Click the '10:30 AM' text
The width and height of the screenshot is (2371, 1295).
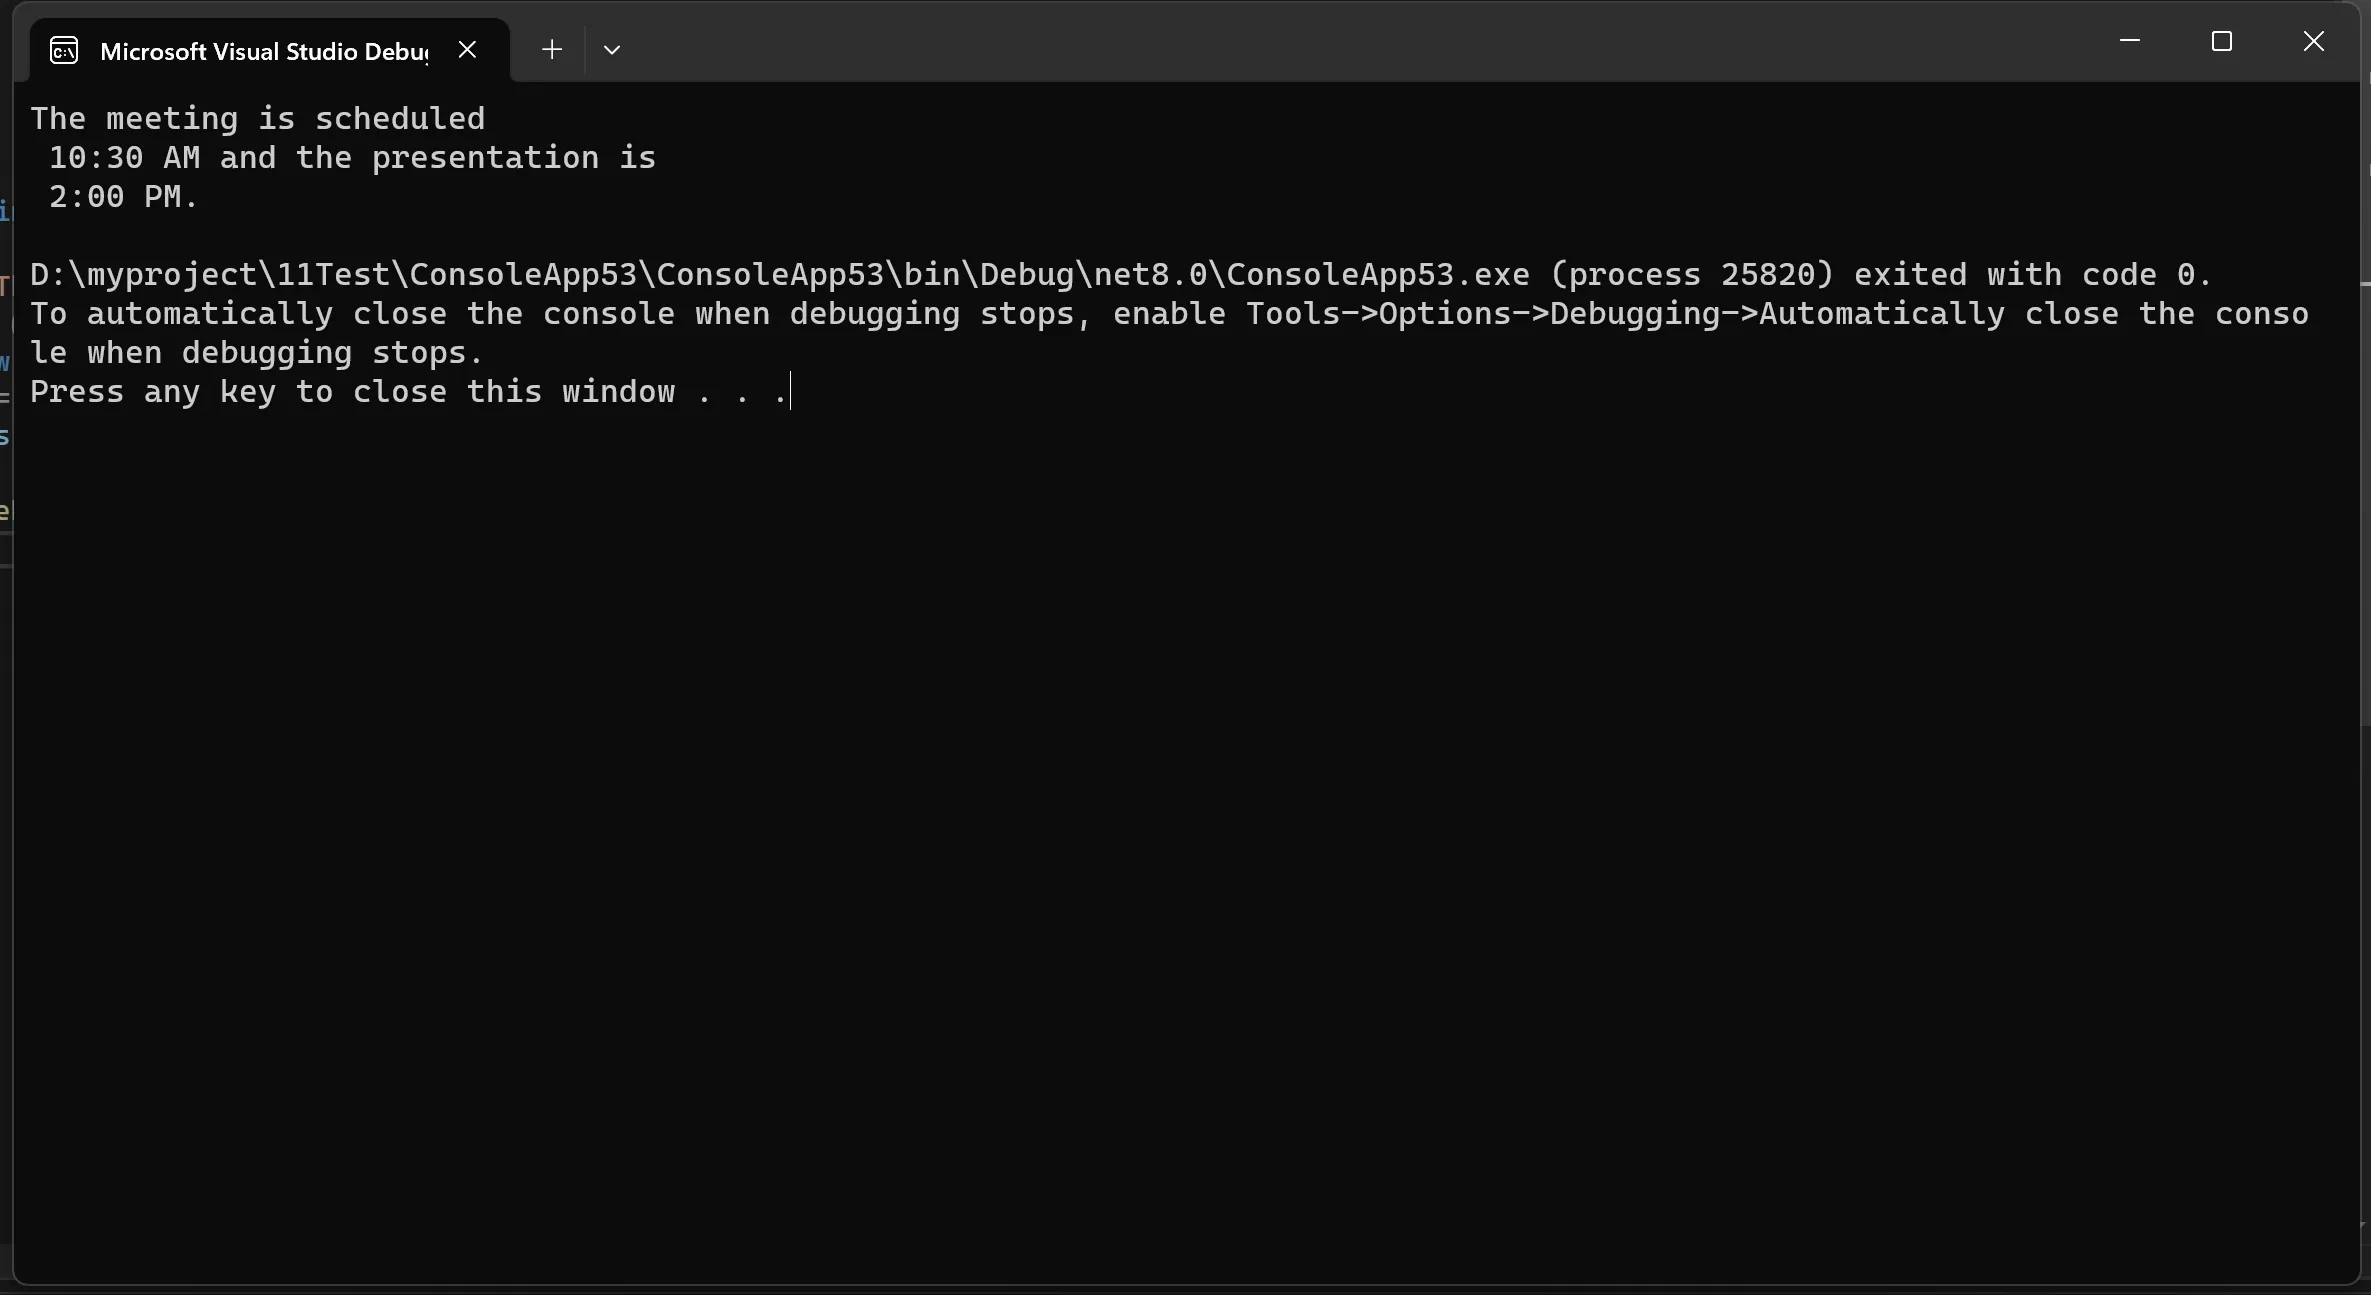click(x=124, y=158)
